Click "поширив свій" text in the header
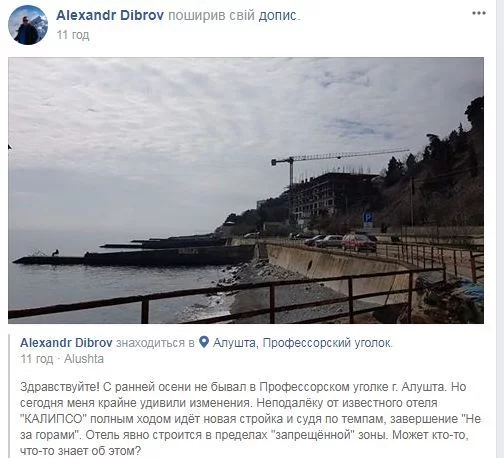The image size is (504, 458). tap(211, 15)
